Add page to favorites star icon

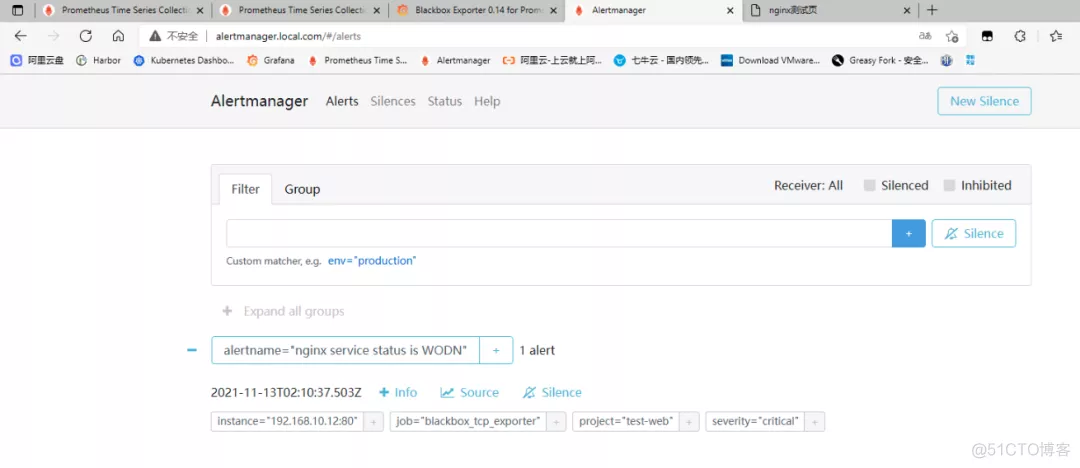(x=952, y=36)
